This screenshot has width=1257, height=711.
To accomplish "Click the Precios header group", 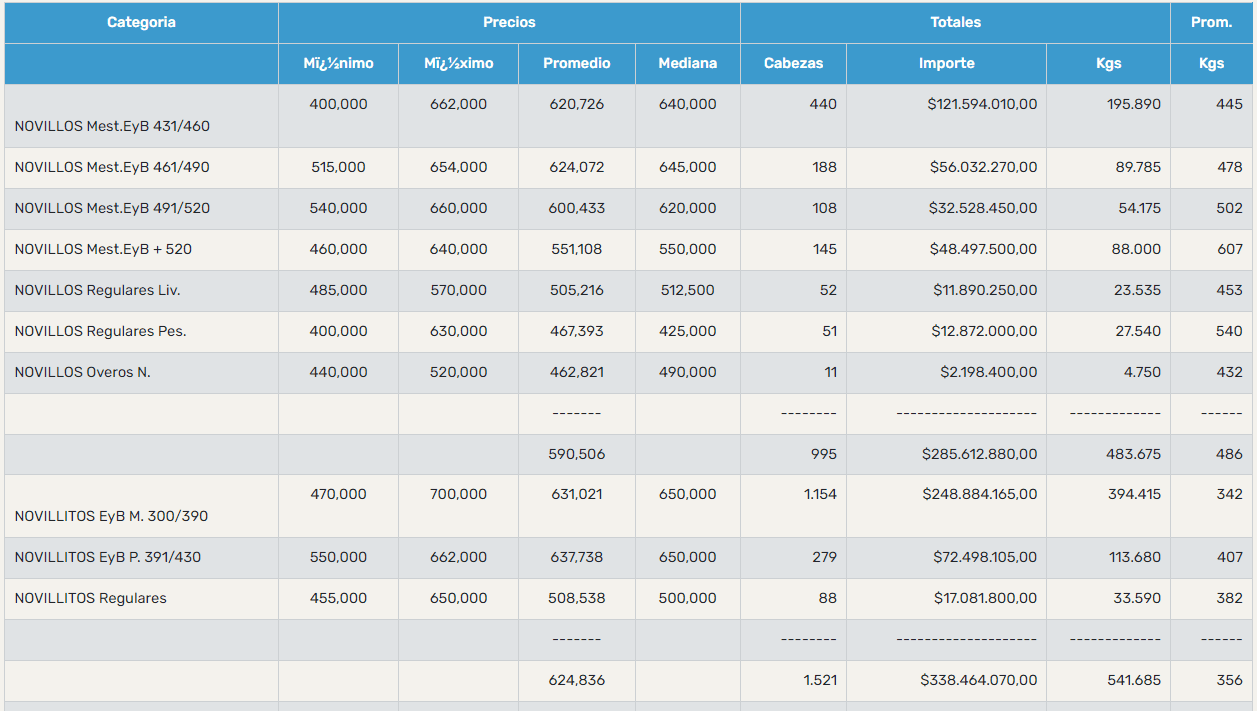I will 509,22.
